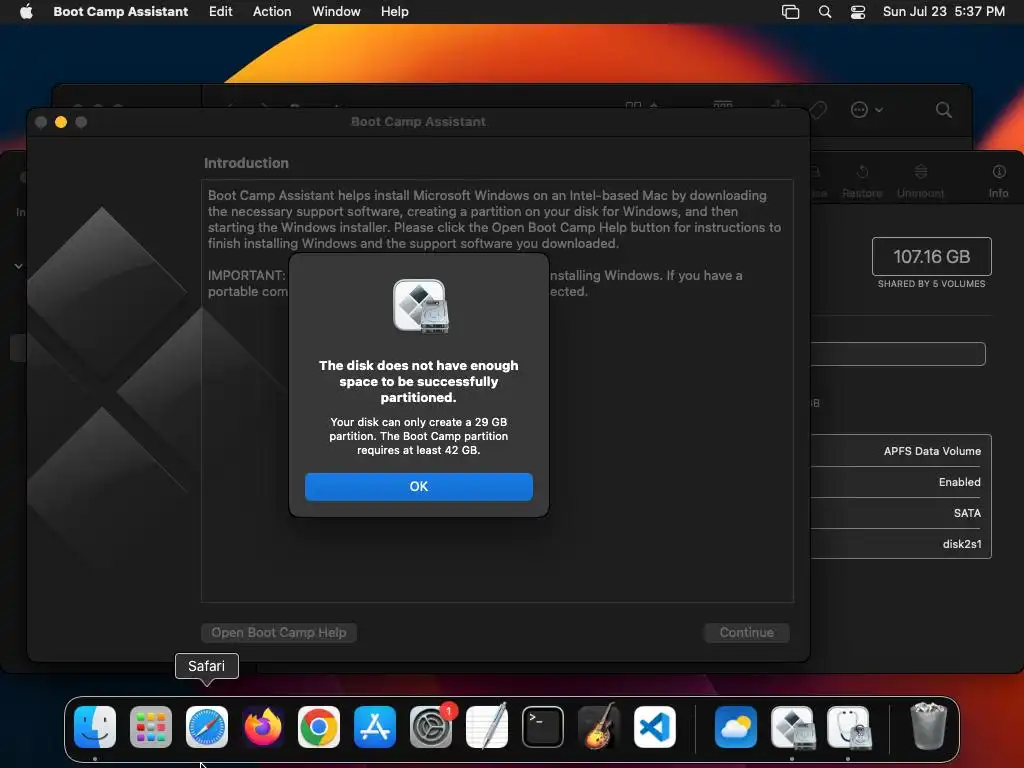Screen dimensions: 1024x768
Task: Open Spotlight search in menu bar
Action: pyautogui.click(x=825, y=12)
